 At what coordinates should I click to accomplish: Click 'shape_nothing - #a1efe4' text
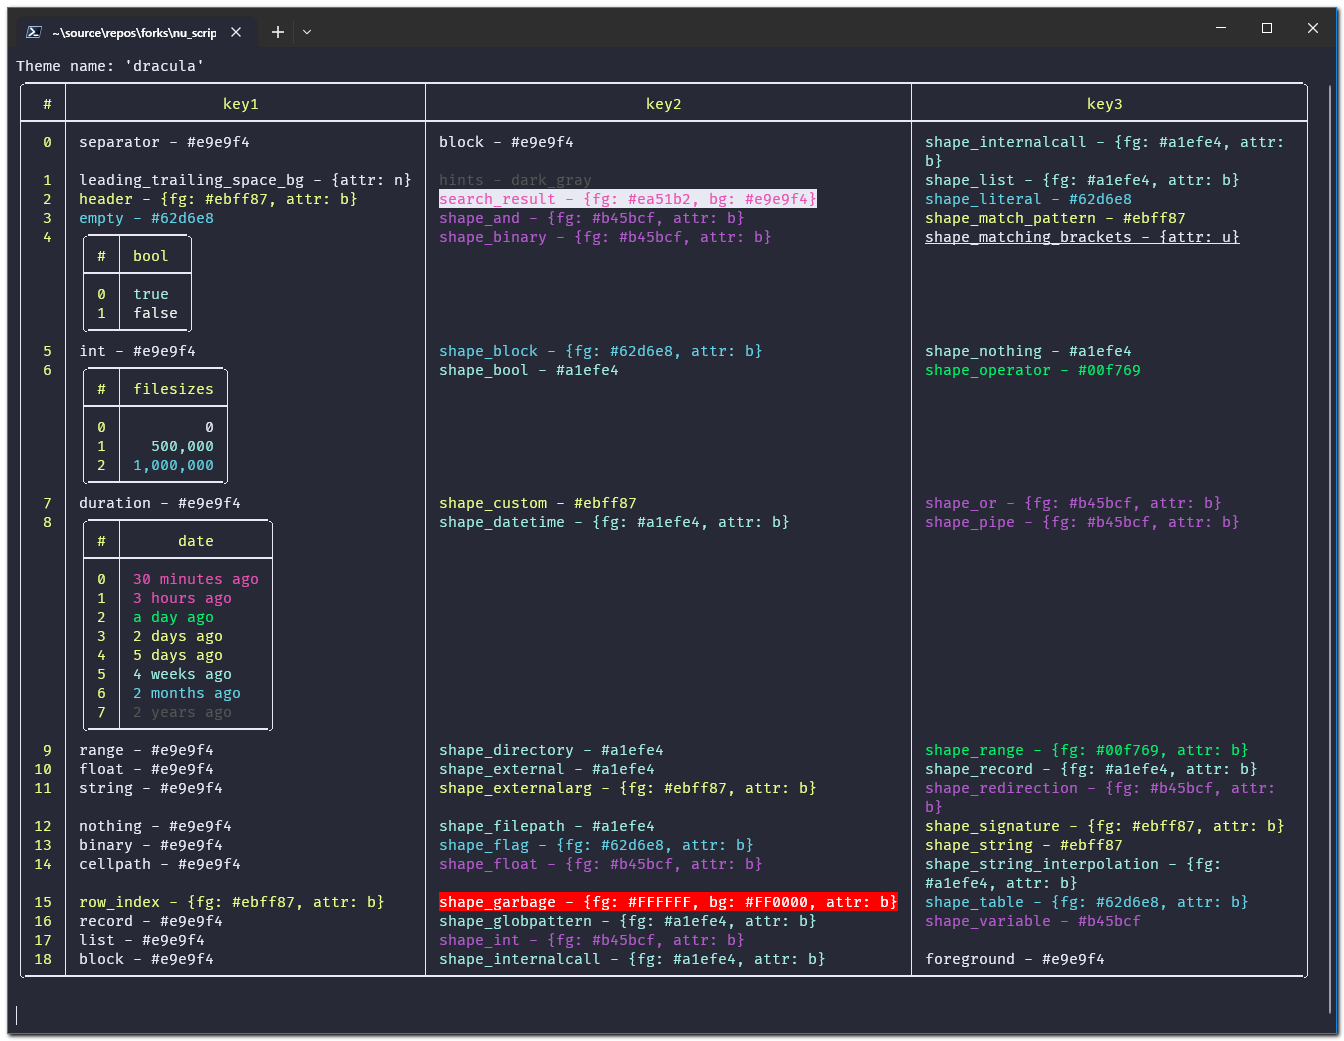pos(1029,351)
